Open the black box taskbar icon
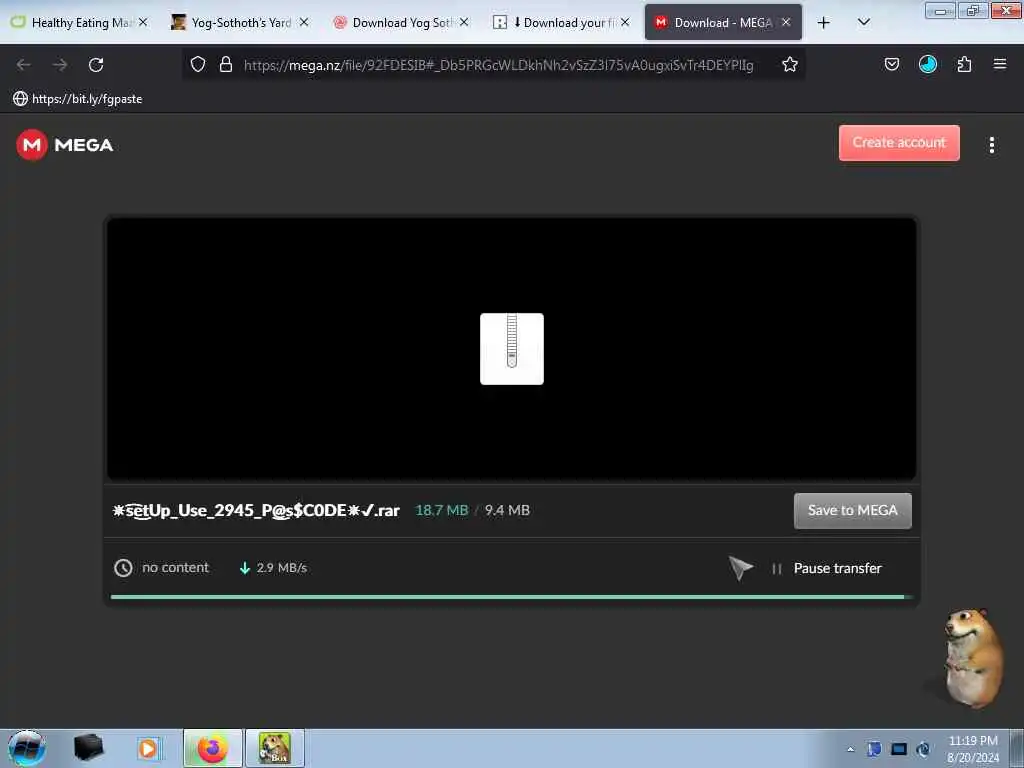 click(88, 748)
